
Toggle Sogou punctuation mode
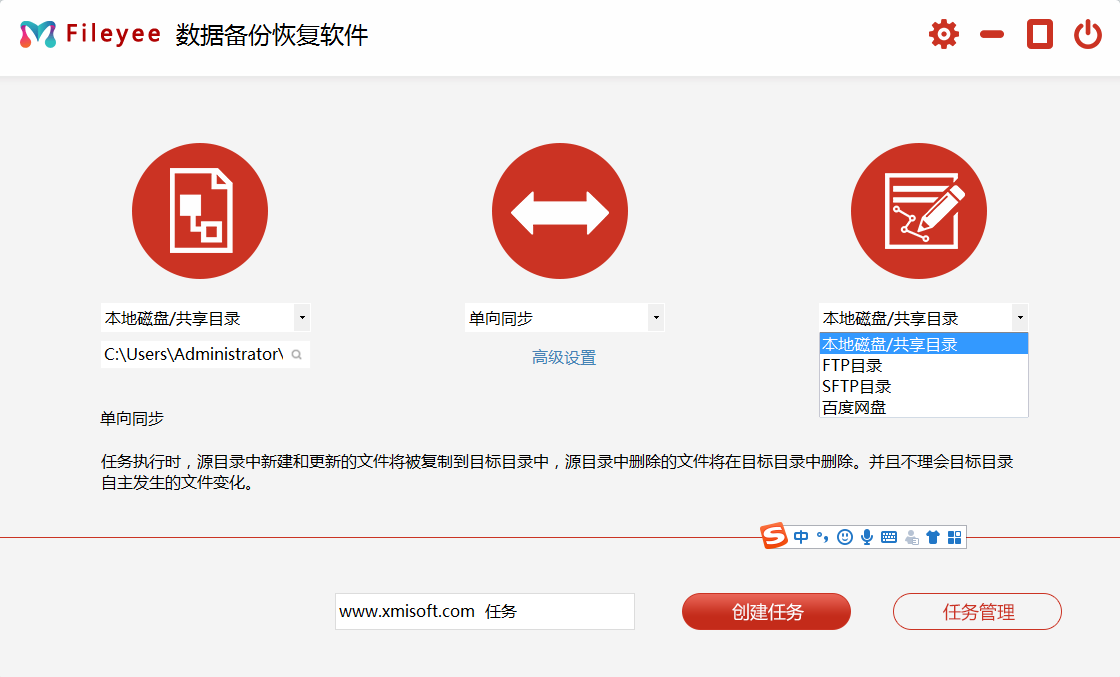click(x=823, y=537)
